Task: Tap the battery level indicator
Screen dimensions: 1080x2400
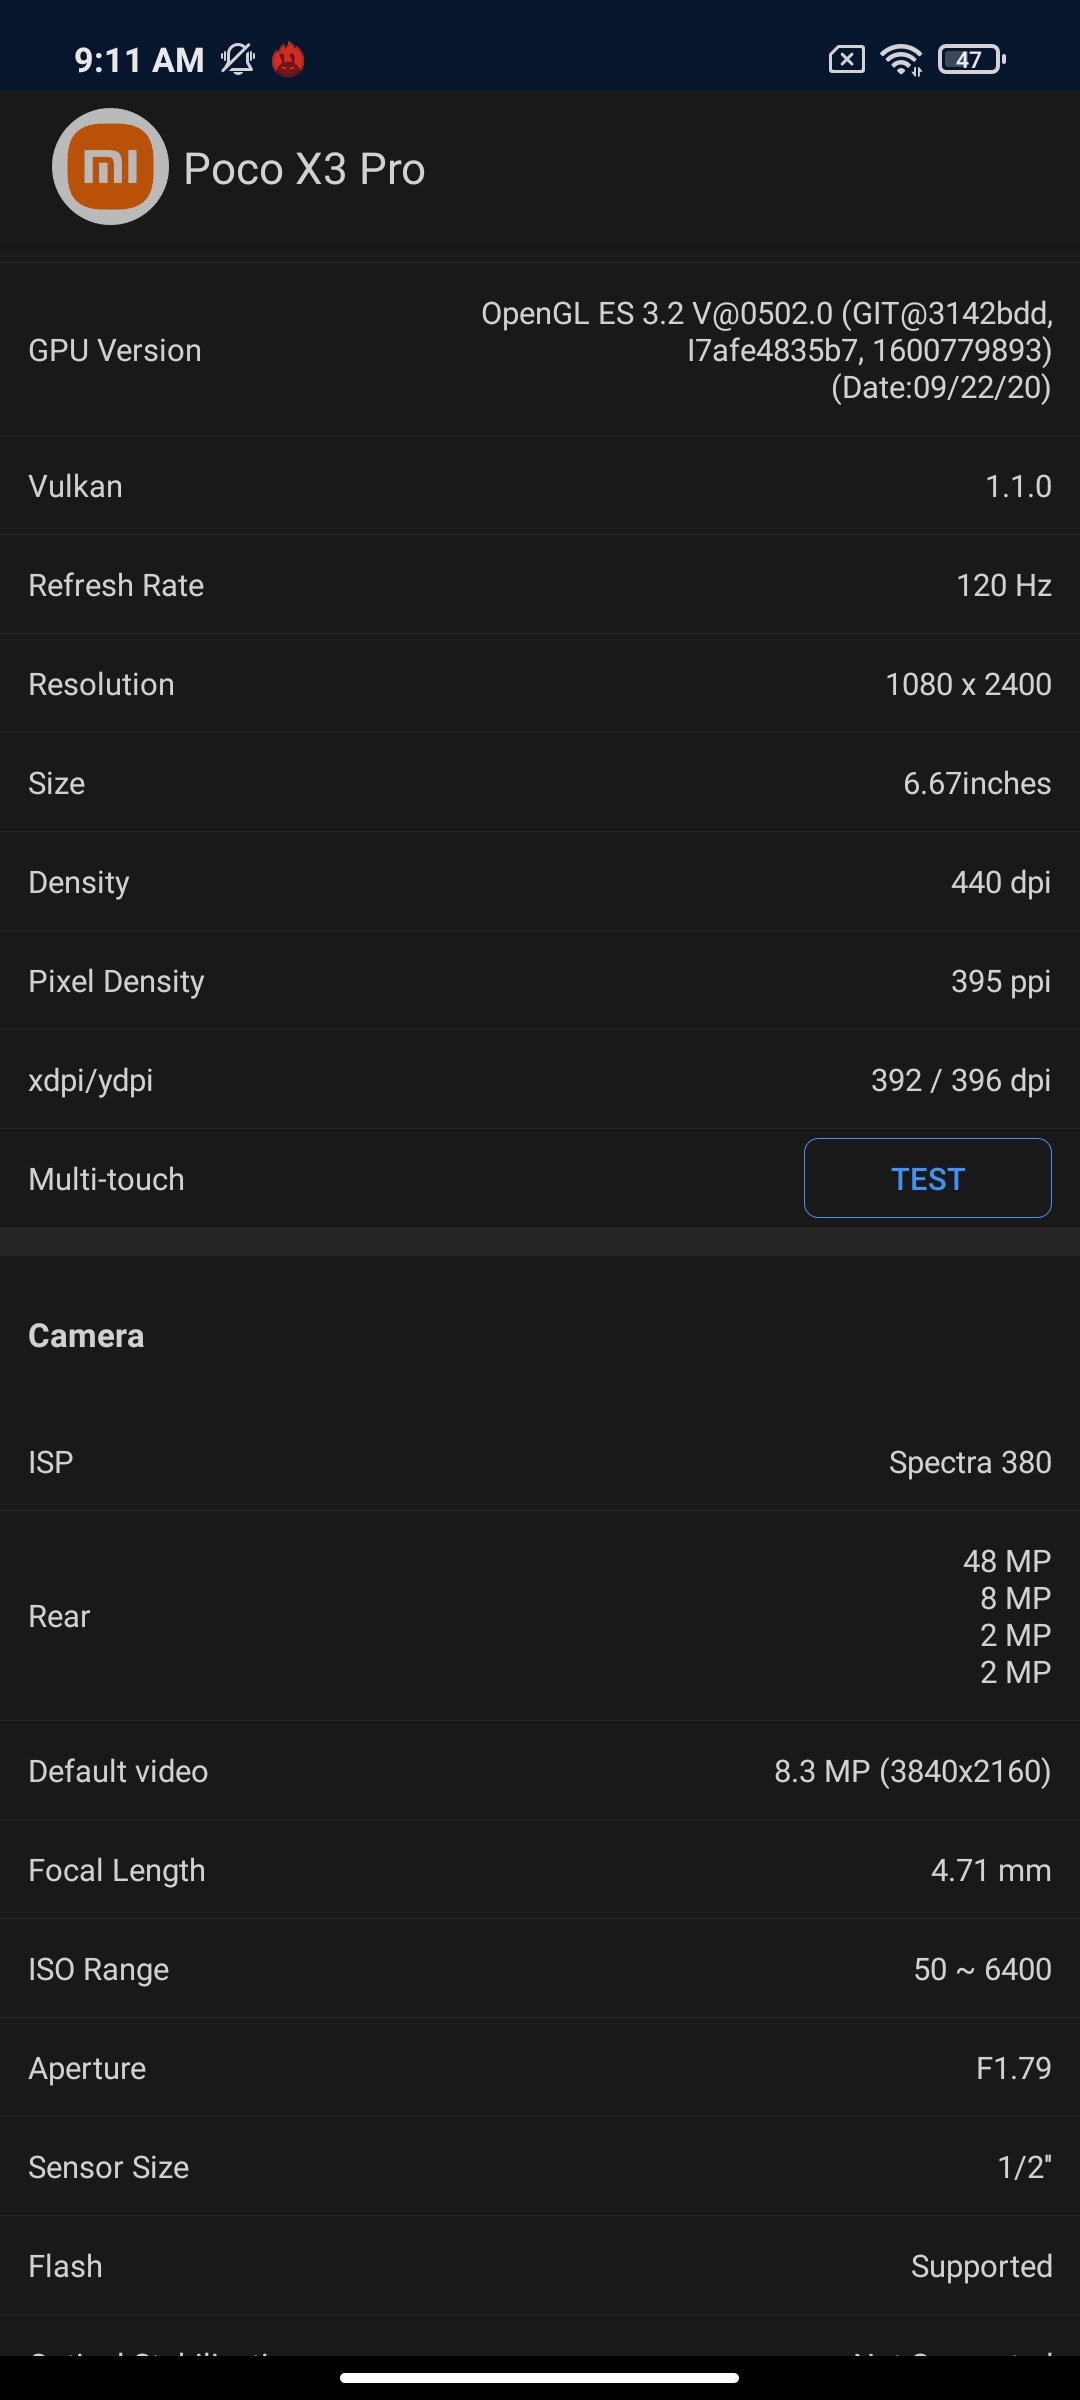Action: coord(972,60)
